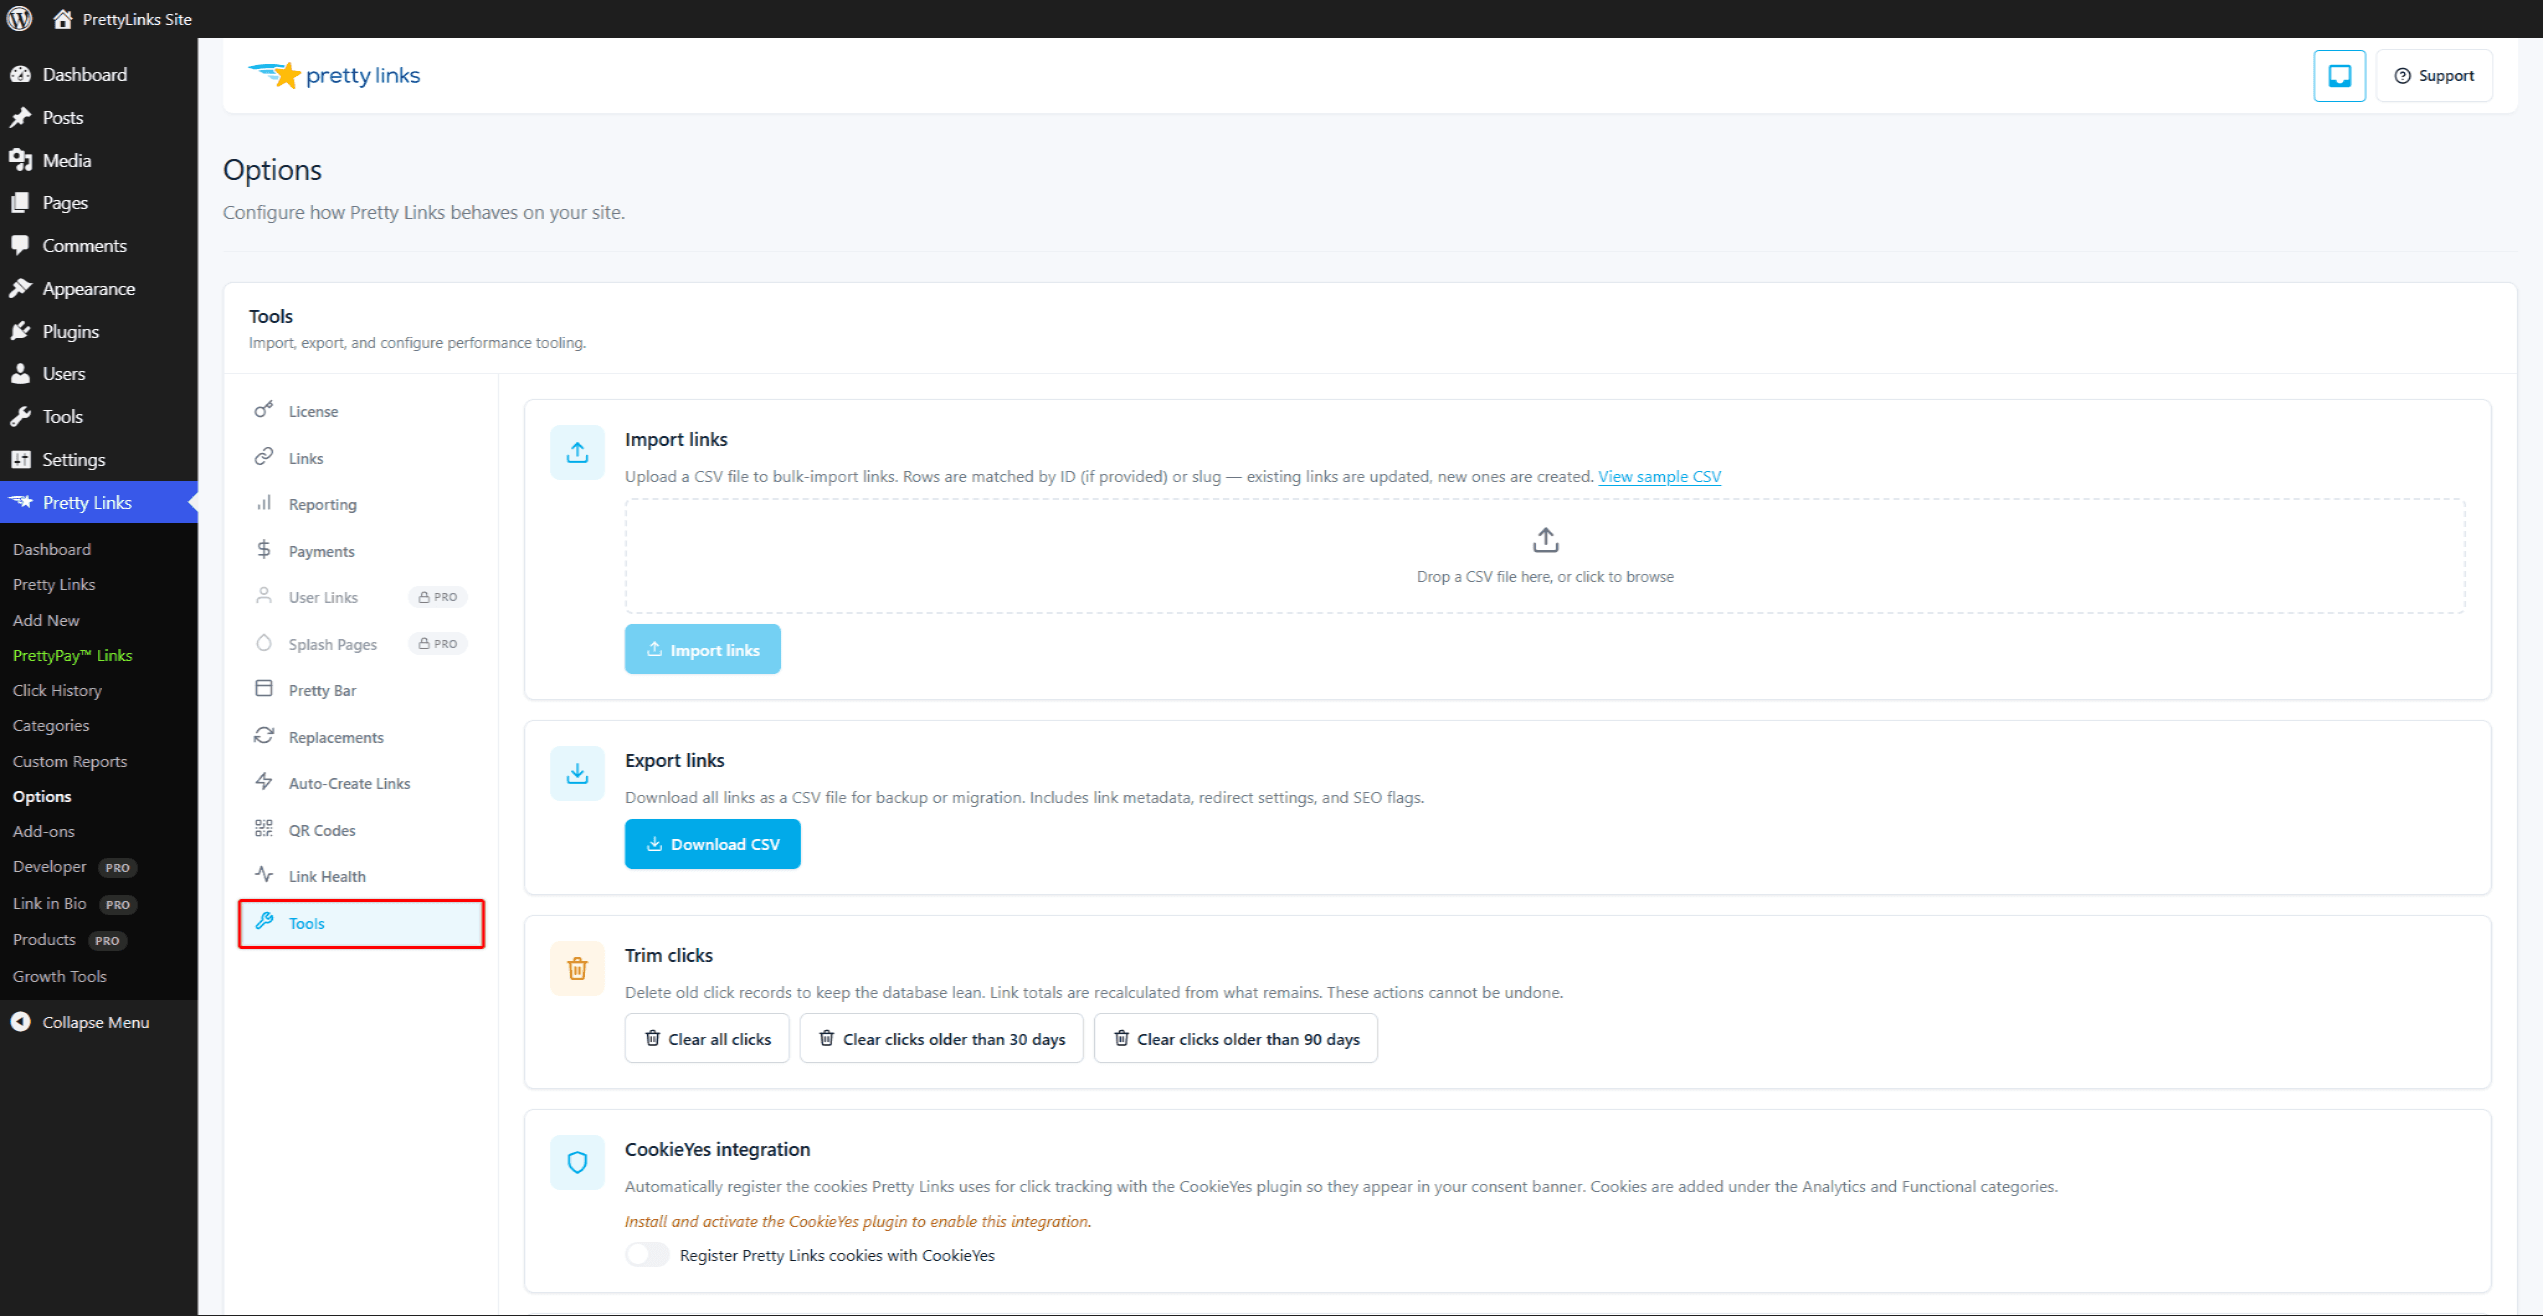Open the License options tab

point(361,411)
